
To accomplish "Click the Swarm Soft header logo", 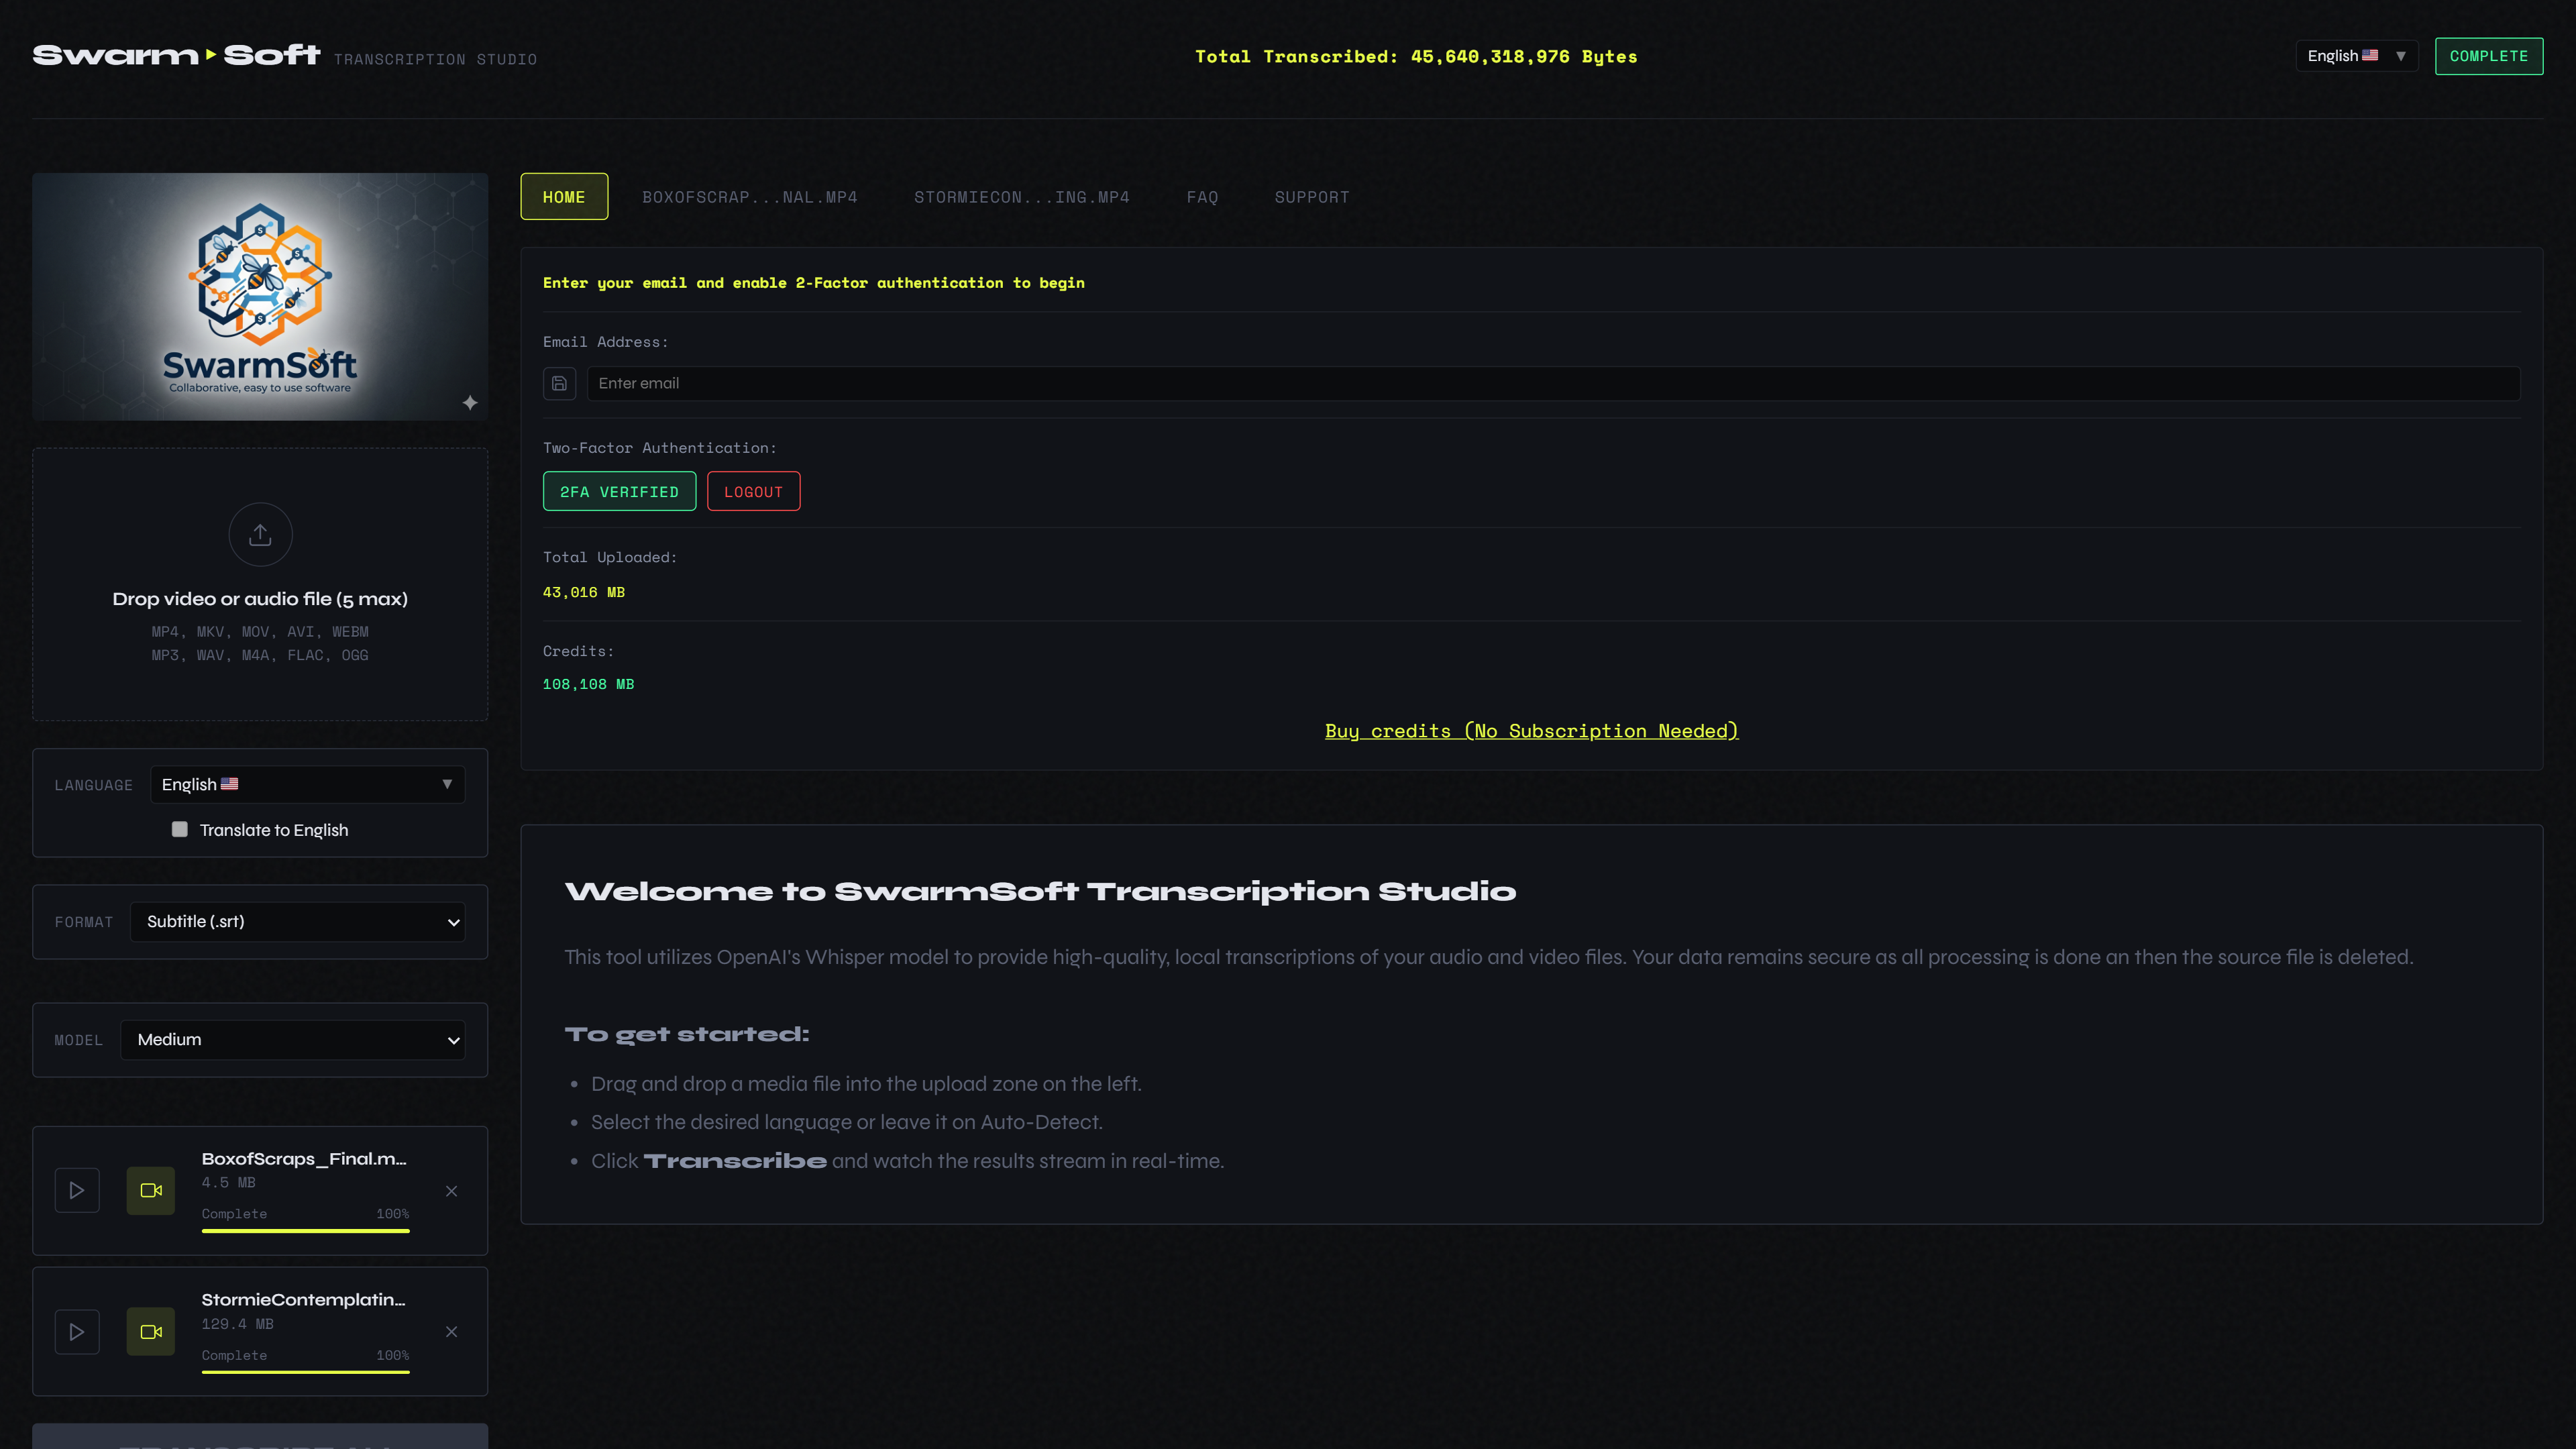I will pyautogui.click(x=176, y=55).
